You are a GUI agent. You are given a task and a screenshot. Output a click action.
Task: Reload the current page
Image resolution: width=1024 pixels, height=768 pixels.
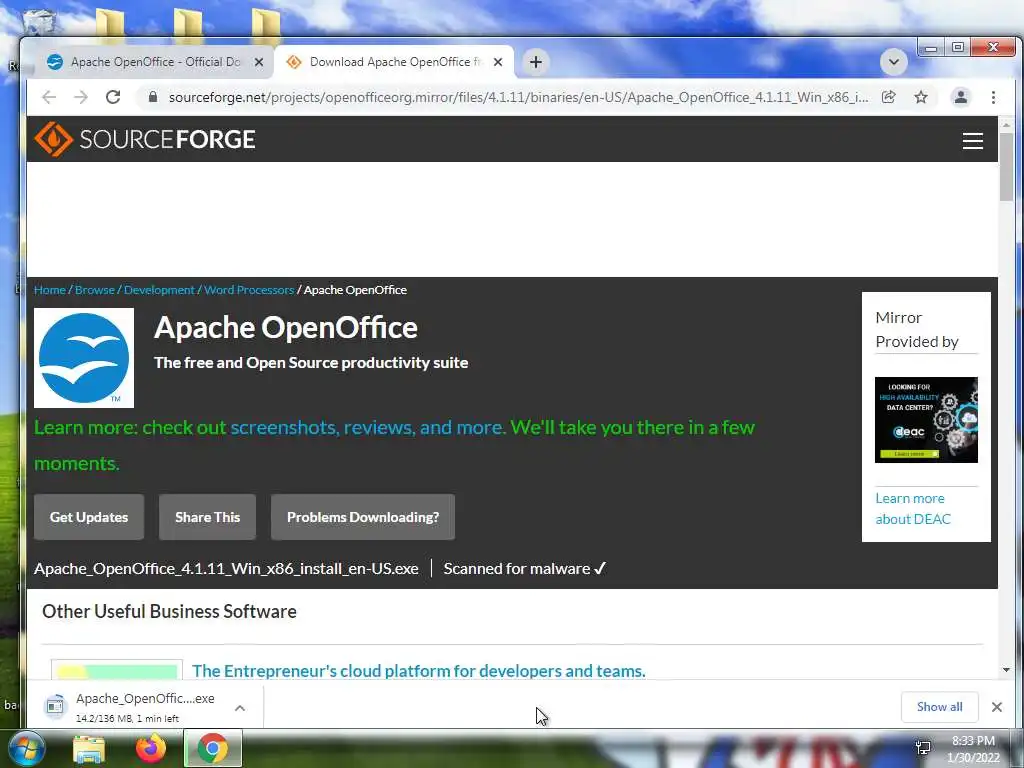[x=113, y=97]
